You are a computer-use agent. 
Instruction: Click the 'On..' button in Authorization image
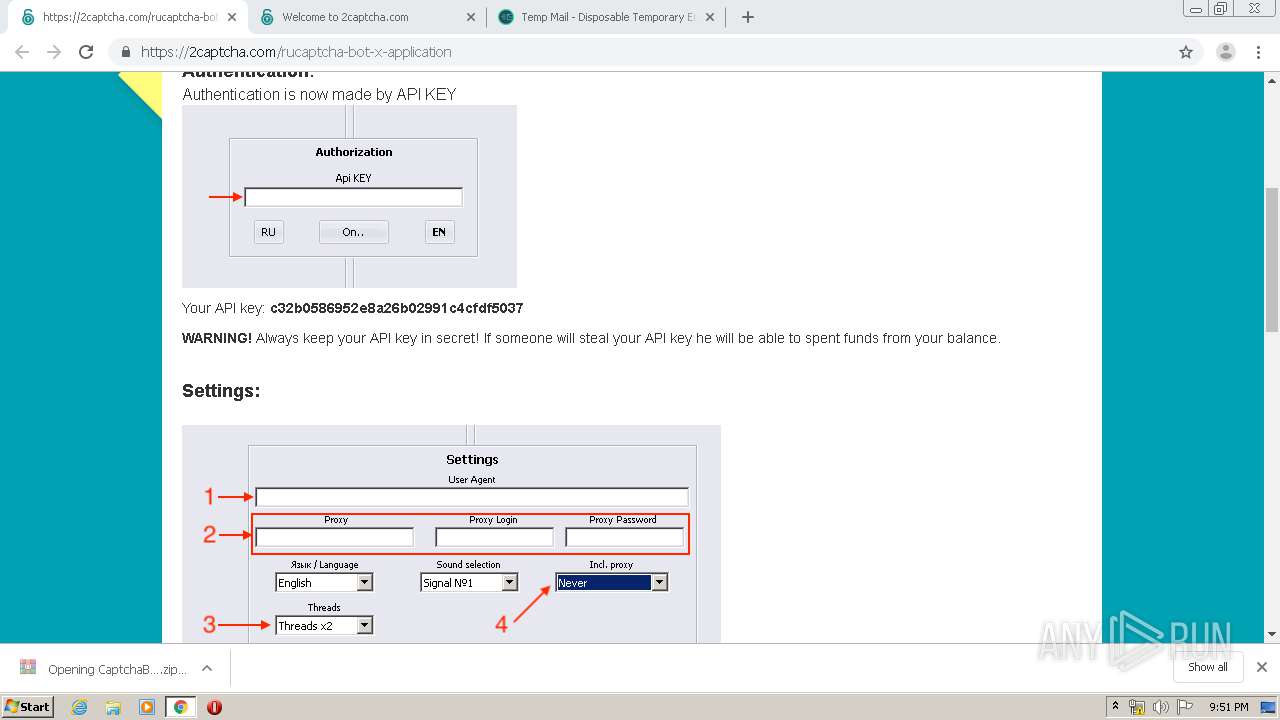pos(353,232)
